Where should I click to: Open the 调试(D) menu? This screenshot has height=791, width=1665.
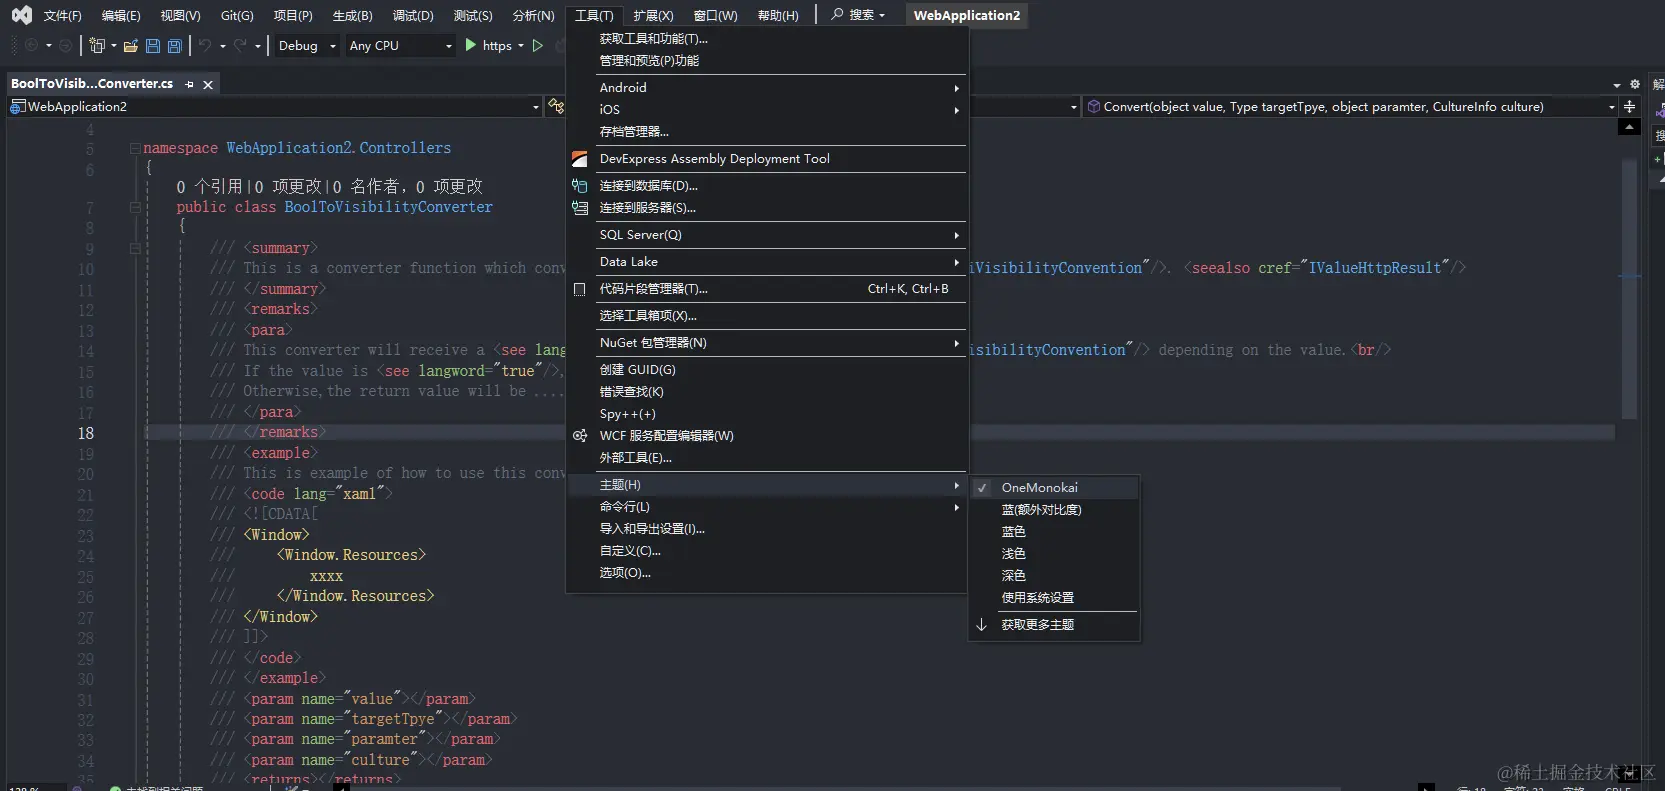coord(413,16)
